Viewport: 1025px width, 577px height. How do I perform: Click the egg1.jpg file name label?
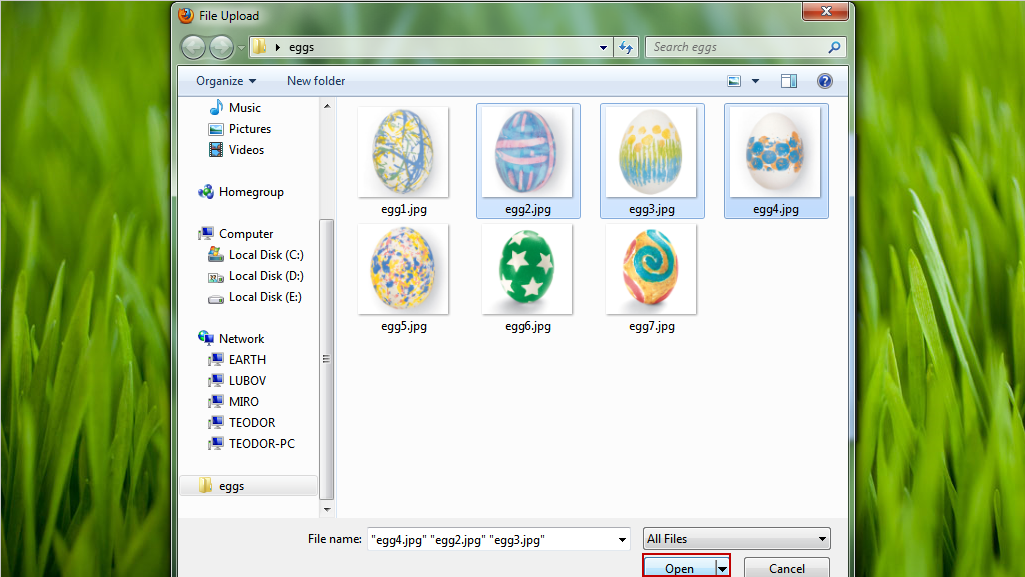click(x=404, y=209)
